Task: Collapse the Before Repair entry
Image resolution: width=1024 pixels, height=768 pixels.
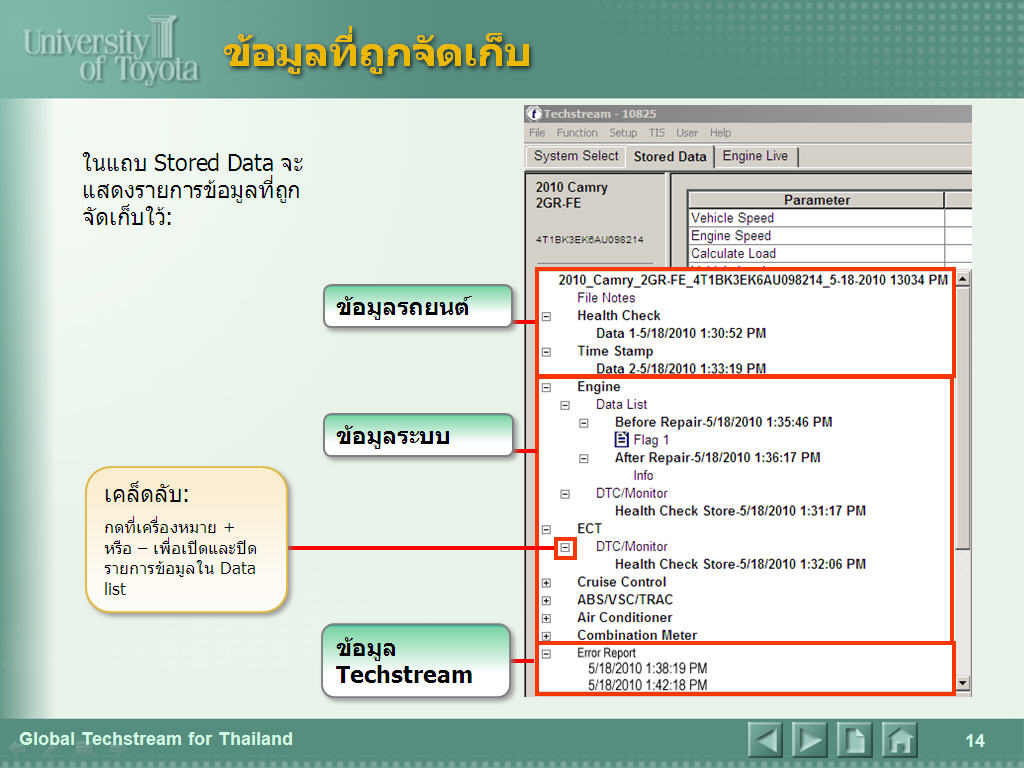Action: click(584, 423)
